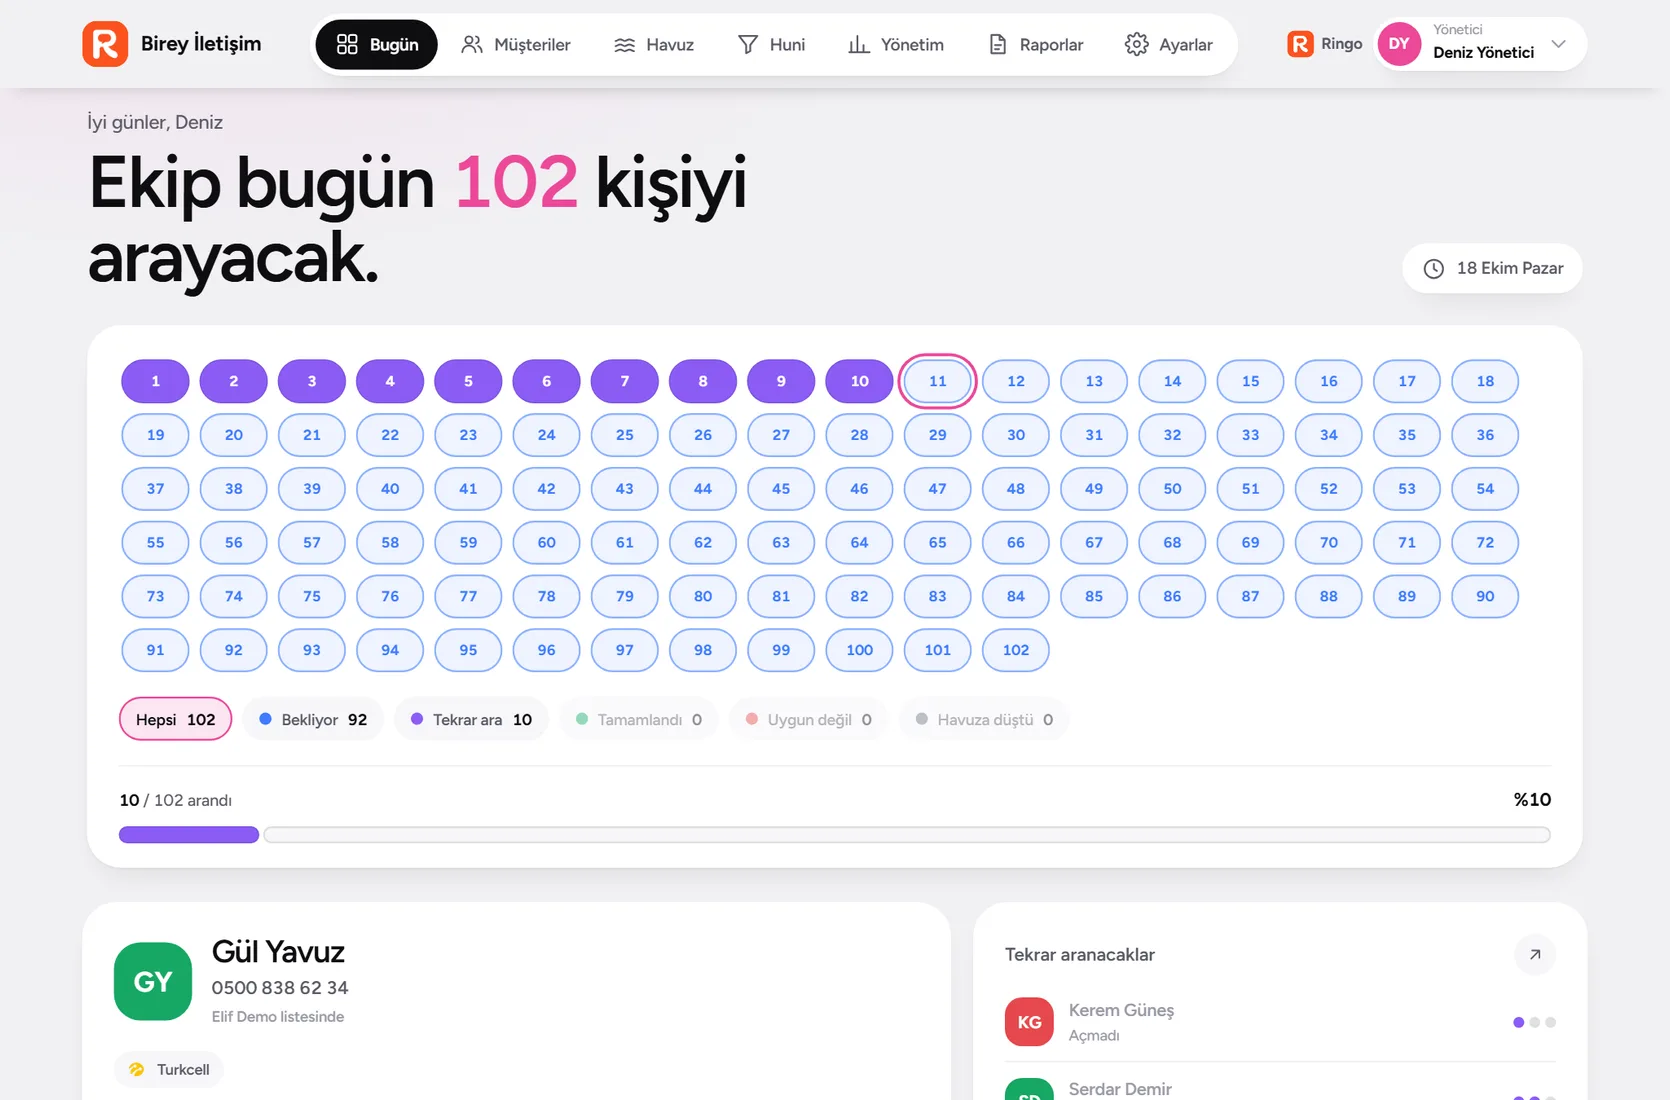The image size is (1670, 1100).
Task: Click the Ringo logo icon
Action: 1300,44
